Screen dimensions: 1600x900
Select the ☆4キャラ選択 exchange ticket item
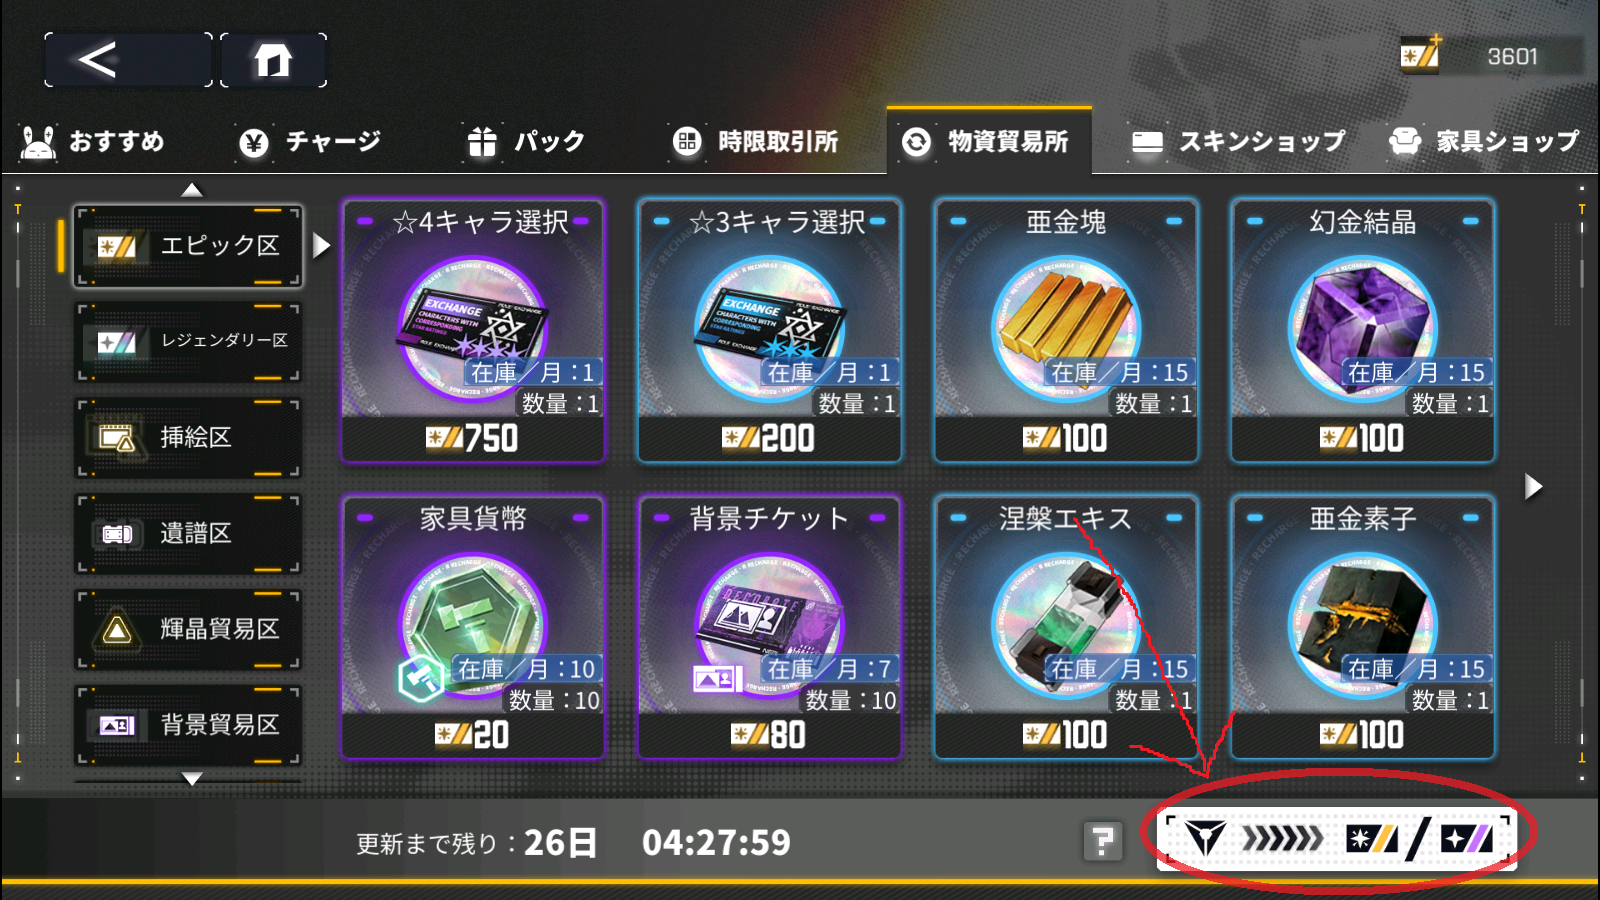point(473,330)
